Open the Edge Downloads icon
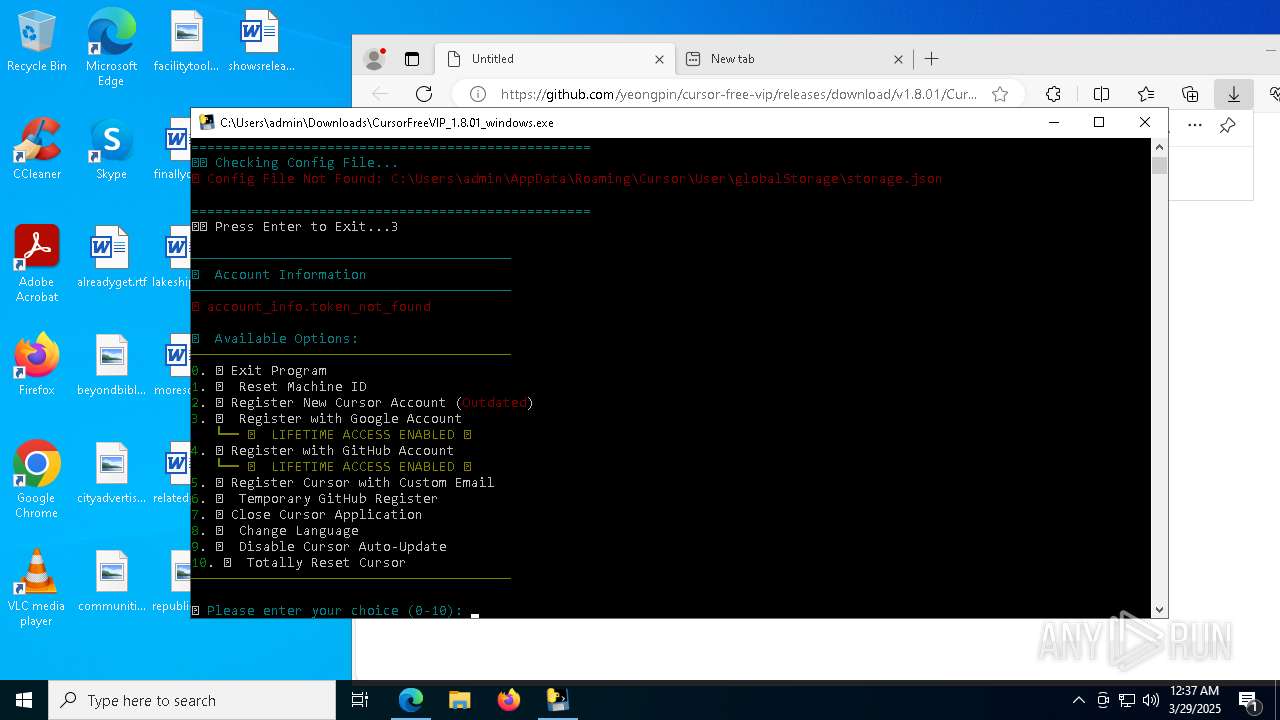1280x720 pixels. pos(1234,94)
